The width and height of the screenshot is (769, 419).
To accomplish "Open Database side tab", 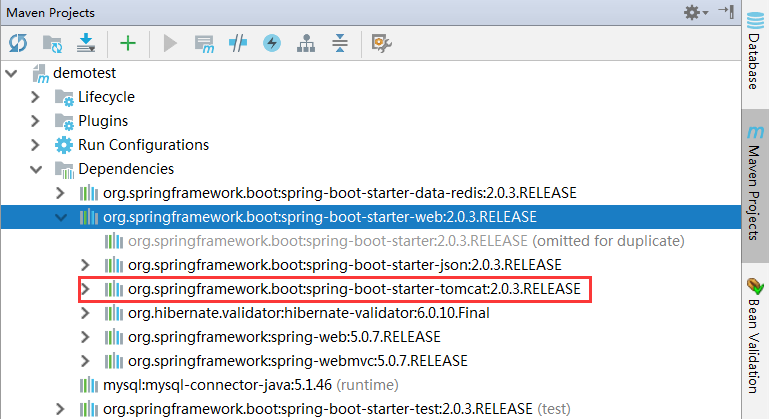I will [755, 52].
